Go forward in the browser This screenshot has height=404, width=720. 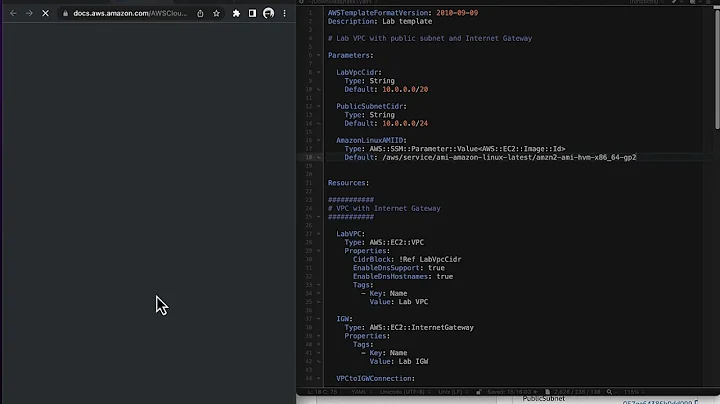29,13
